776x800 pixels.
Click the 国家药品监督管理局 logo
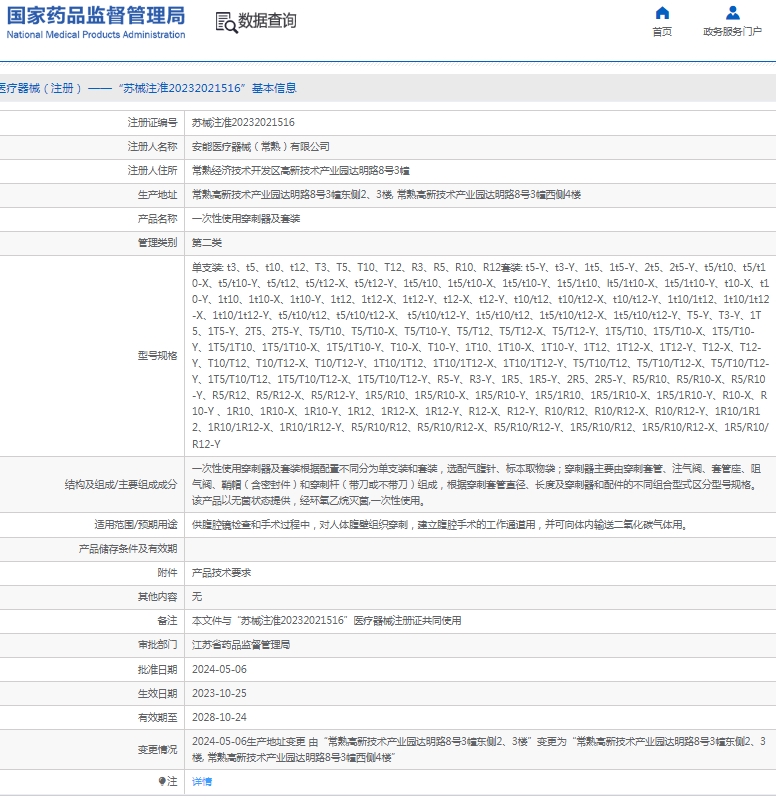(96, 16)
